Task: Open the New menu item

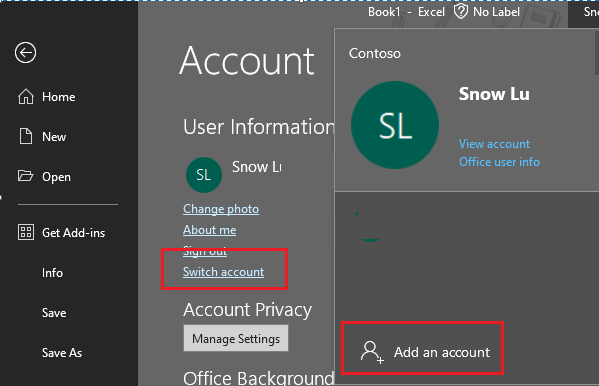Action: (54, 137)
